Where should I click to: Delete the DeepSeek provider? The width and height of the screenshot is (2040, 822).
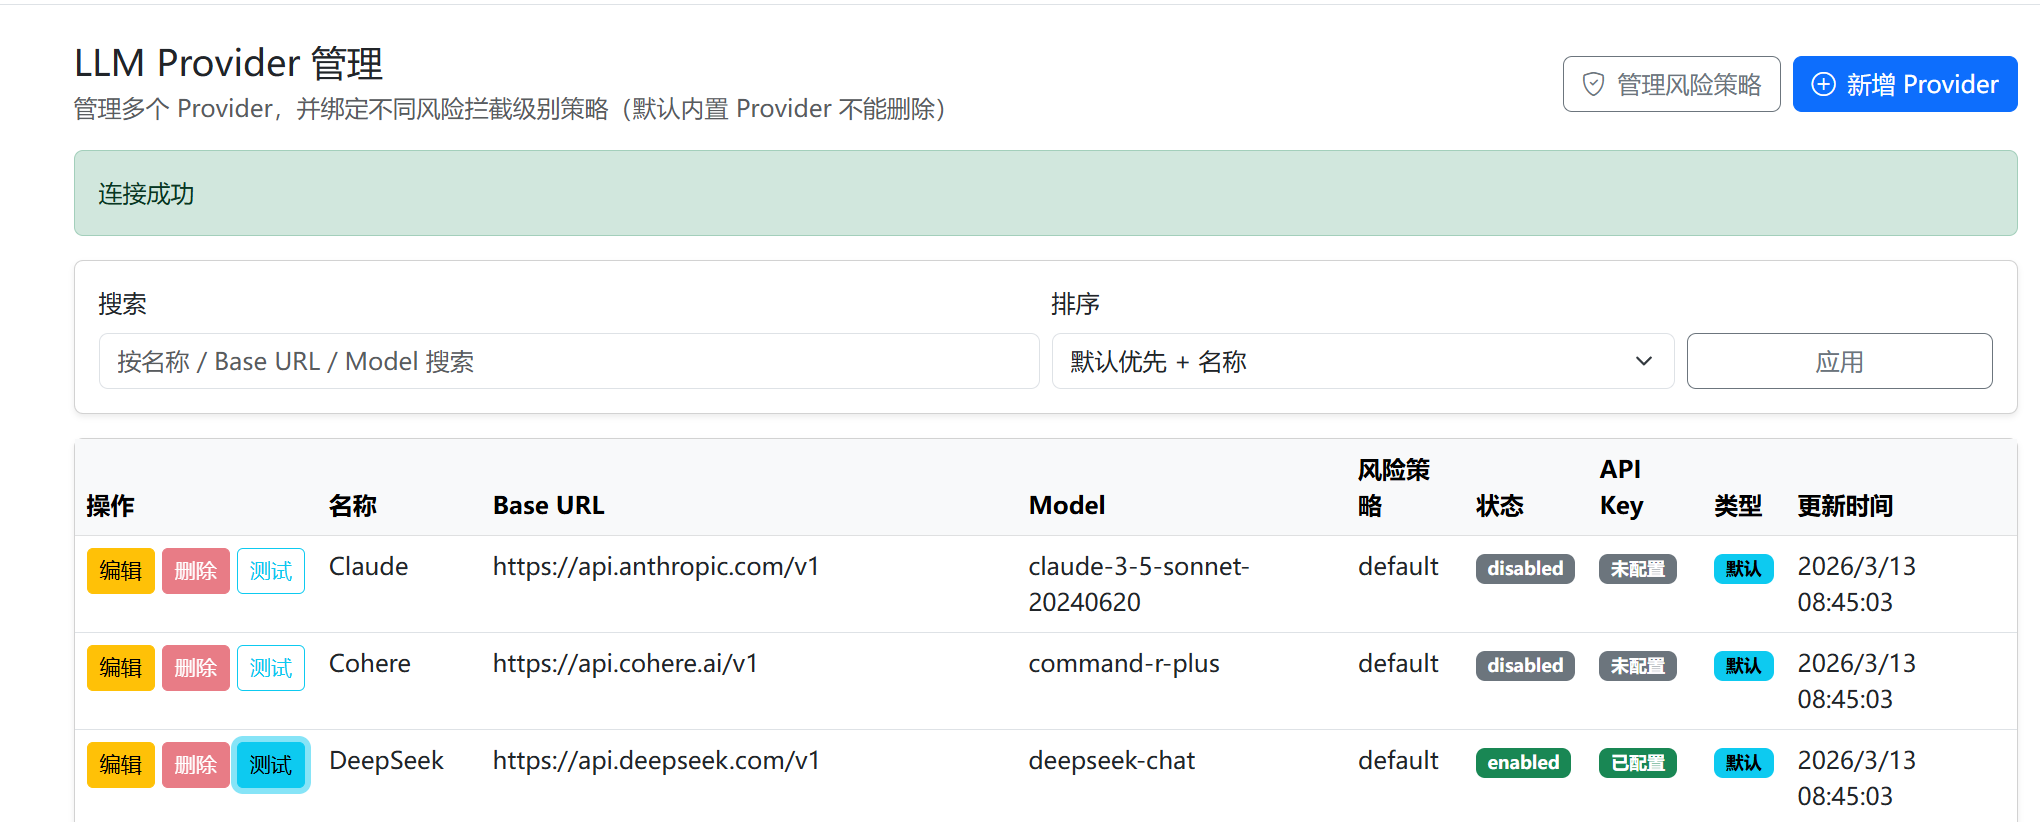click(x=196, y=765)
